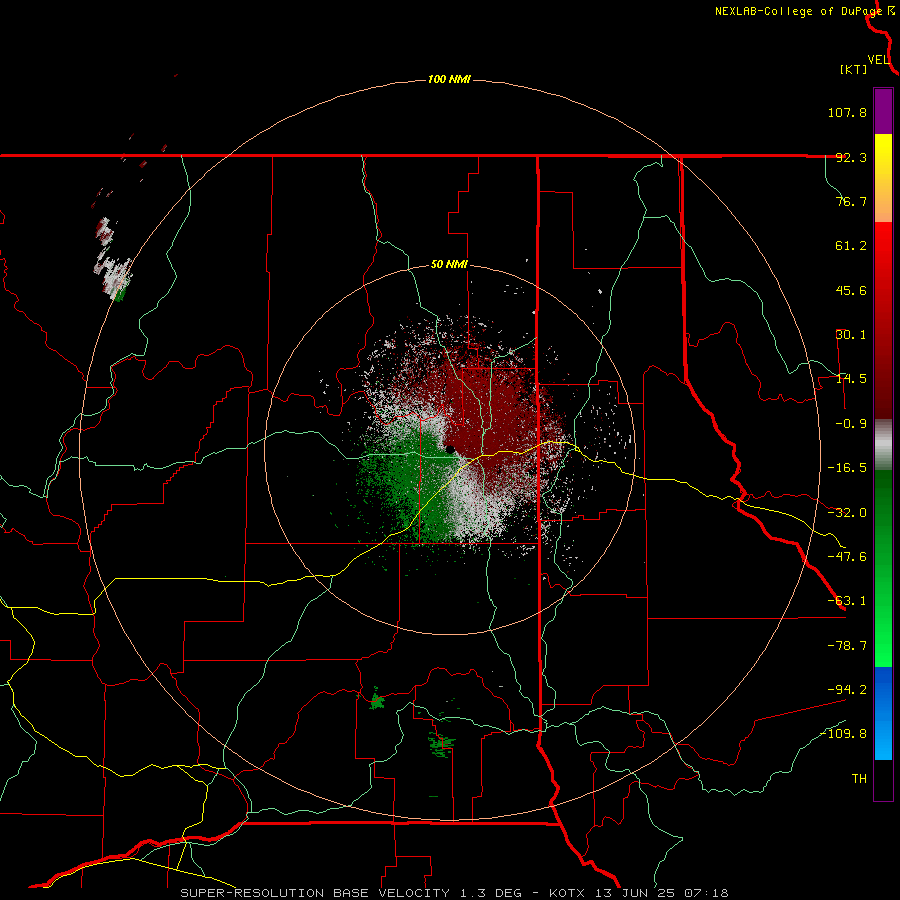This screenshot has height=900, width=900.
Task: Click the -0.9 velocity scale value
Action: pos(851,424)
